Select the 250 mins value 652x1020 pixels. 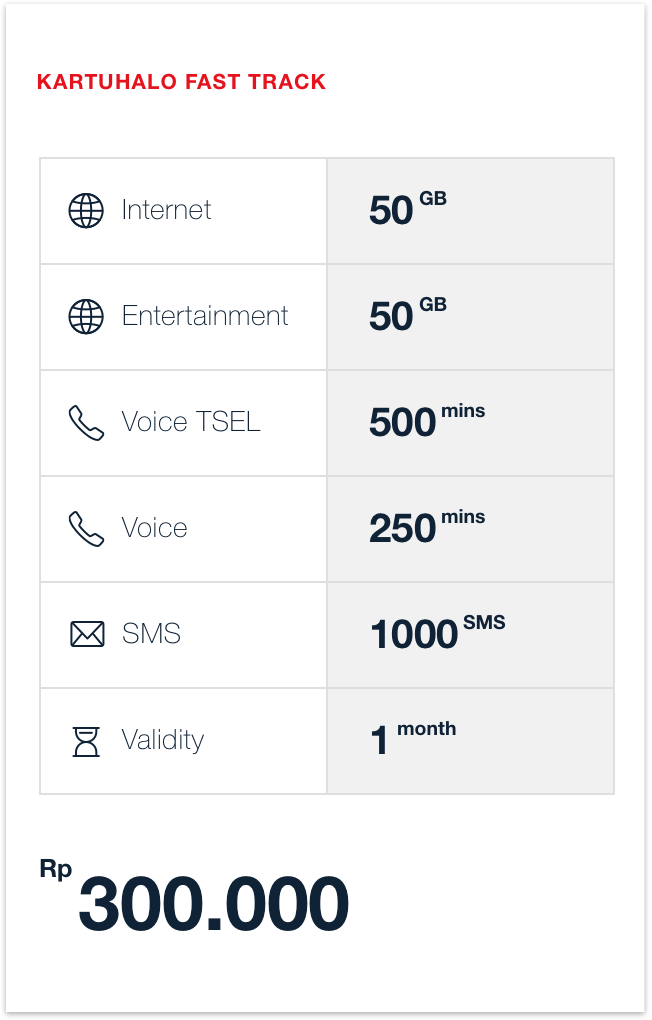426,528
